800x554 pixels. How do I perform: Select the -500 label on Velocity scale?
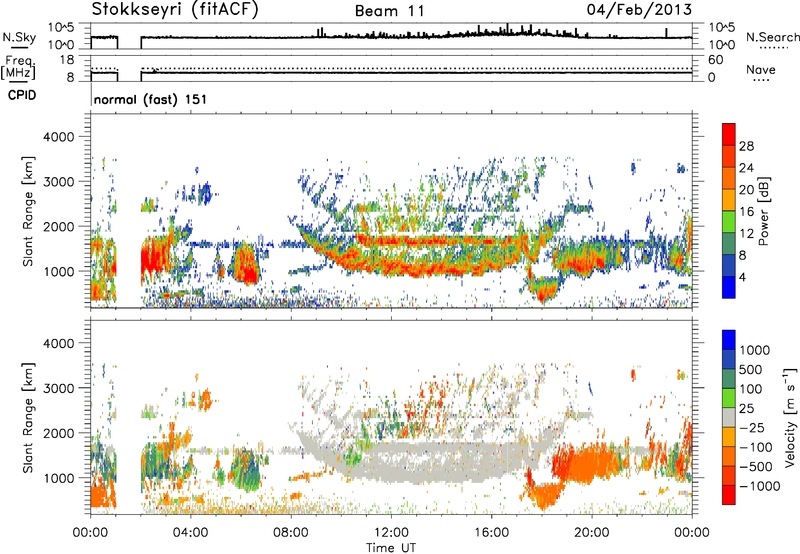click(x=756, y=467)
